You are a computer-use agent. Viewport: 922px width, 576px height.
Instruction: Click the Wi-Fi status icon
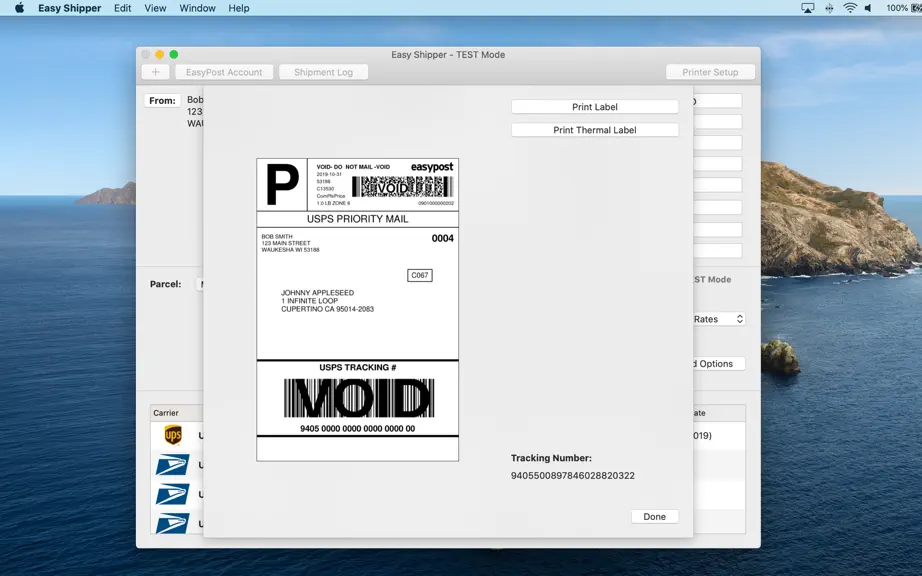[849, 8]
